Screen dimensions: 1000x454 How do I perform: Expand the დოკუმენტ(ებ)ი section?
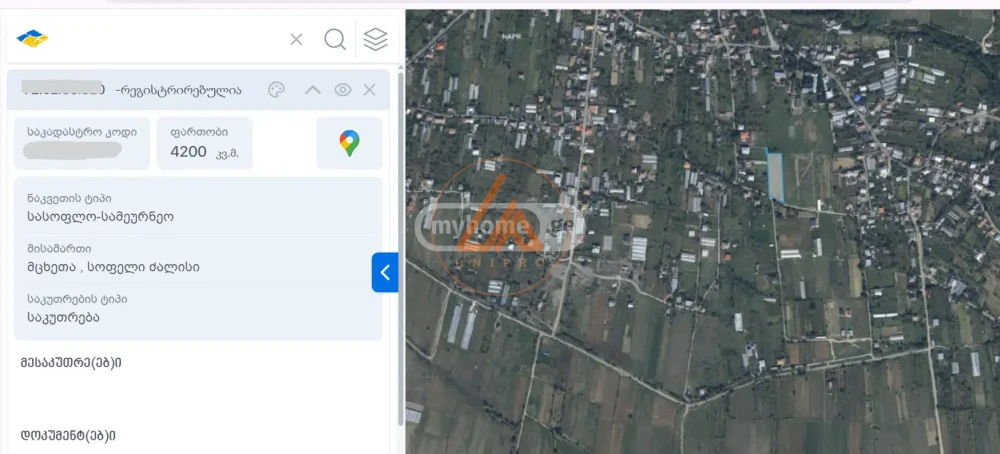coord(68,435)
